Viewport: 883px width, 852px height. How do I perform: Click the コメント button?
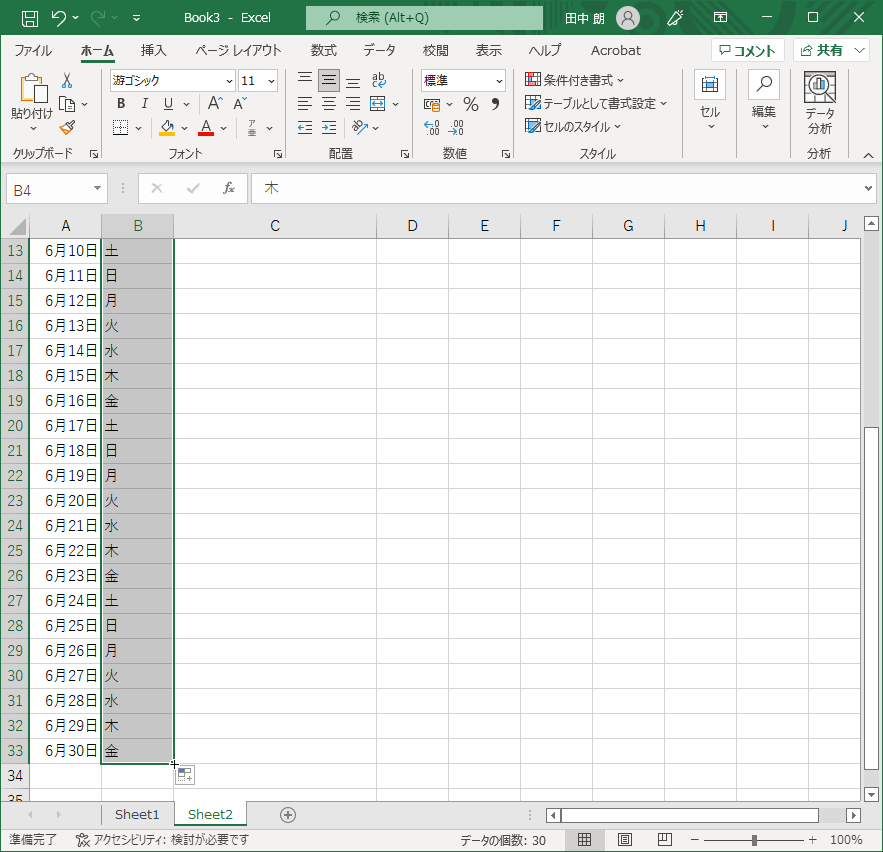click(x=747, y=51)
